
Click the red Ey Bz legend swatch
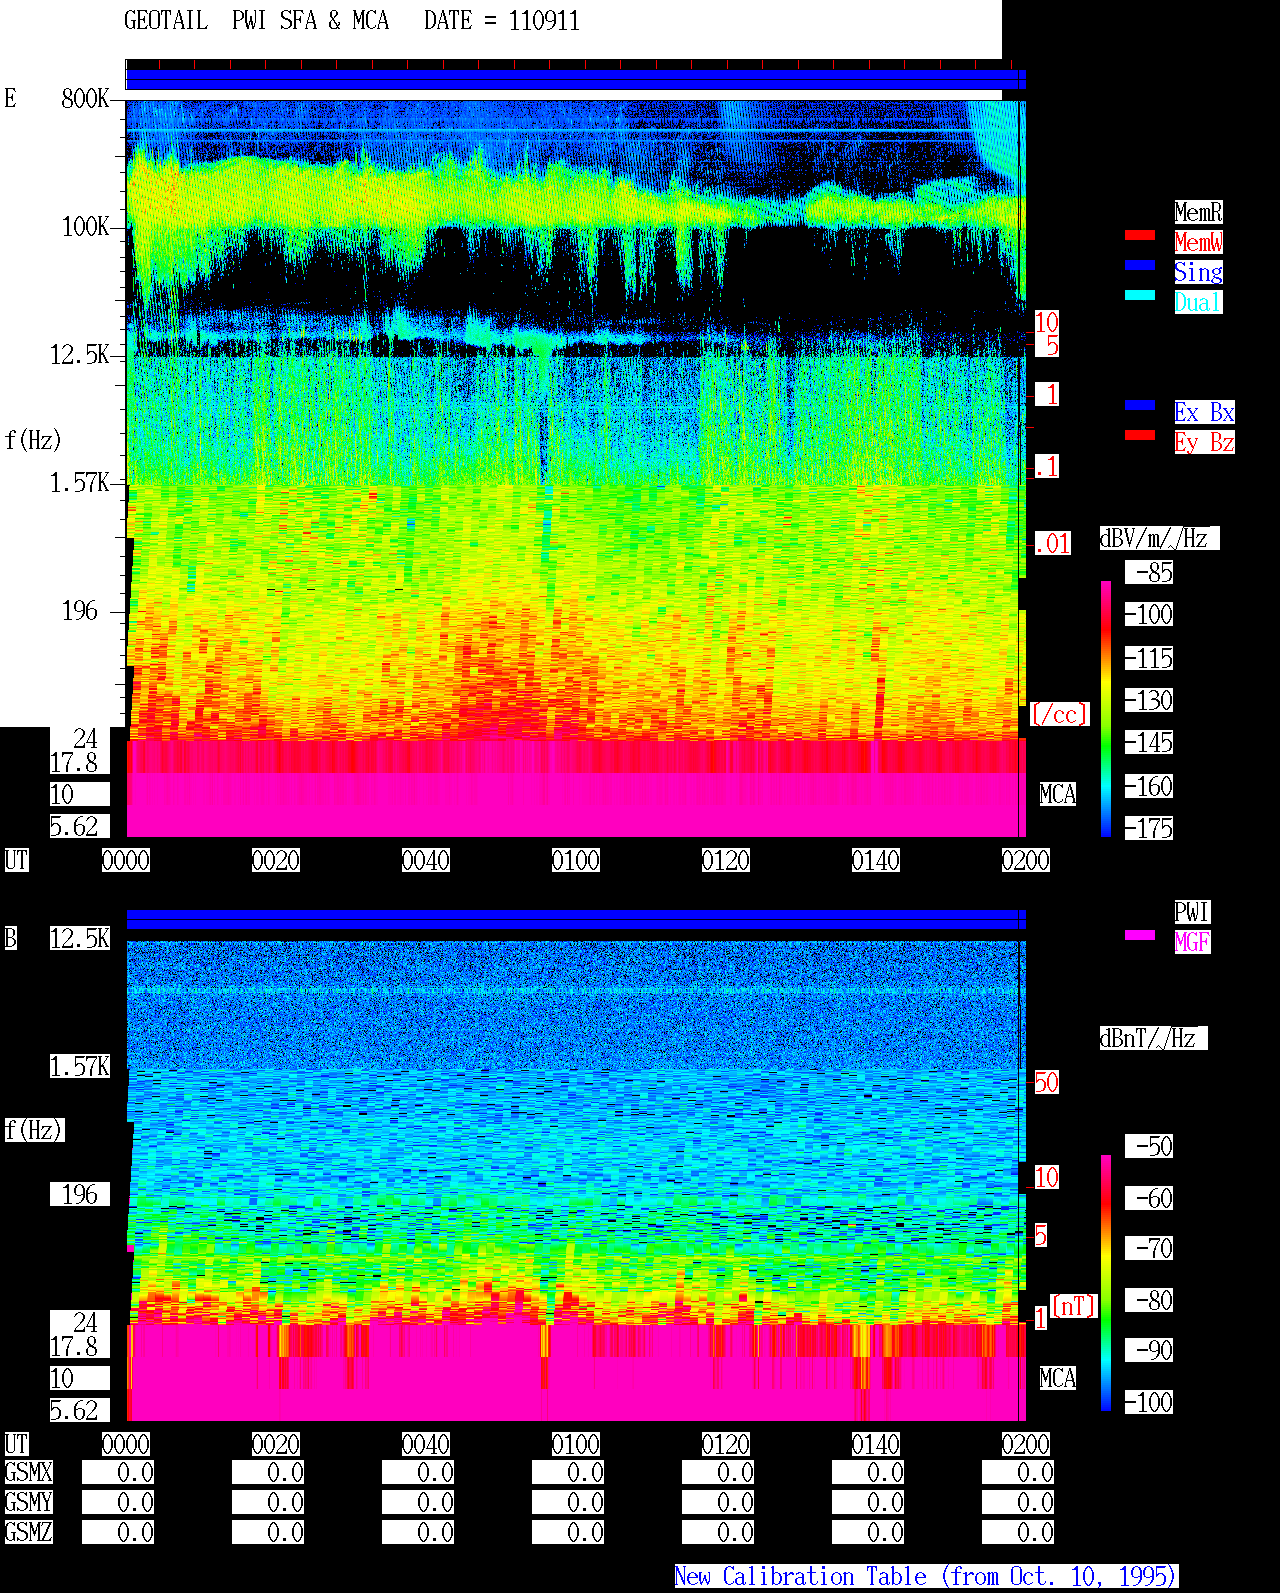(1140, 435)
